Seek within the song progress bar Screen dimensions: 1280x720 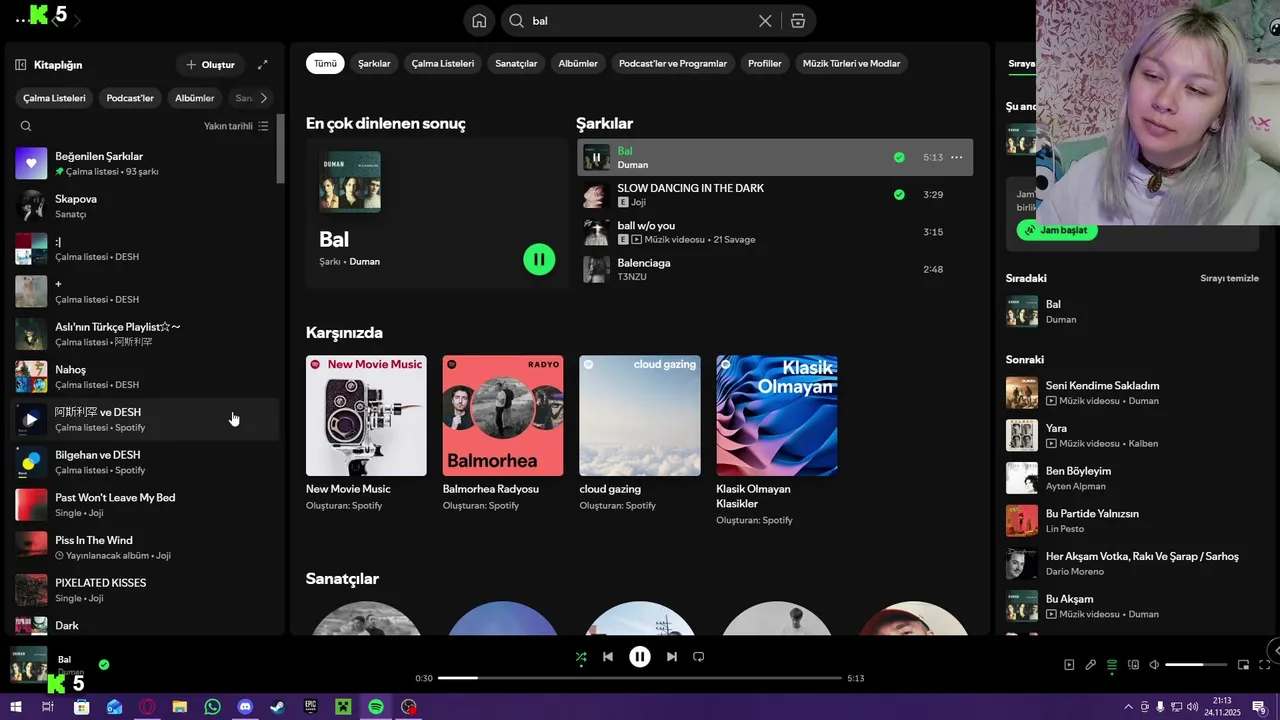tap(640, 678)
